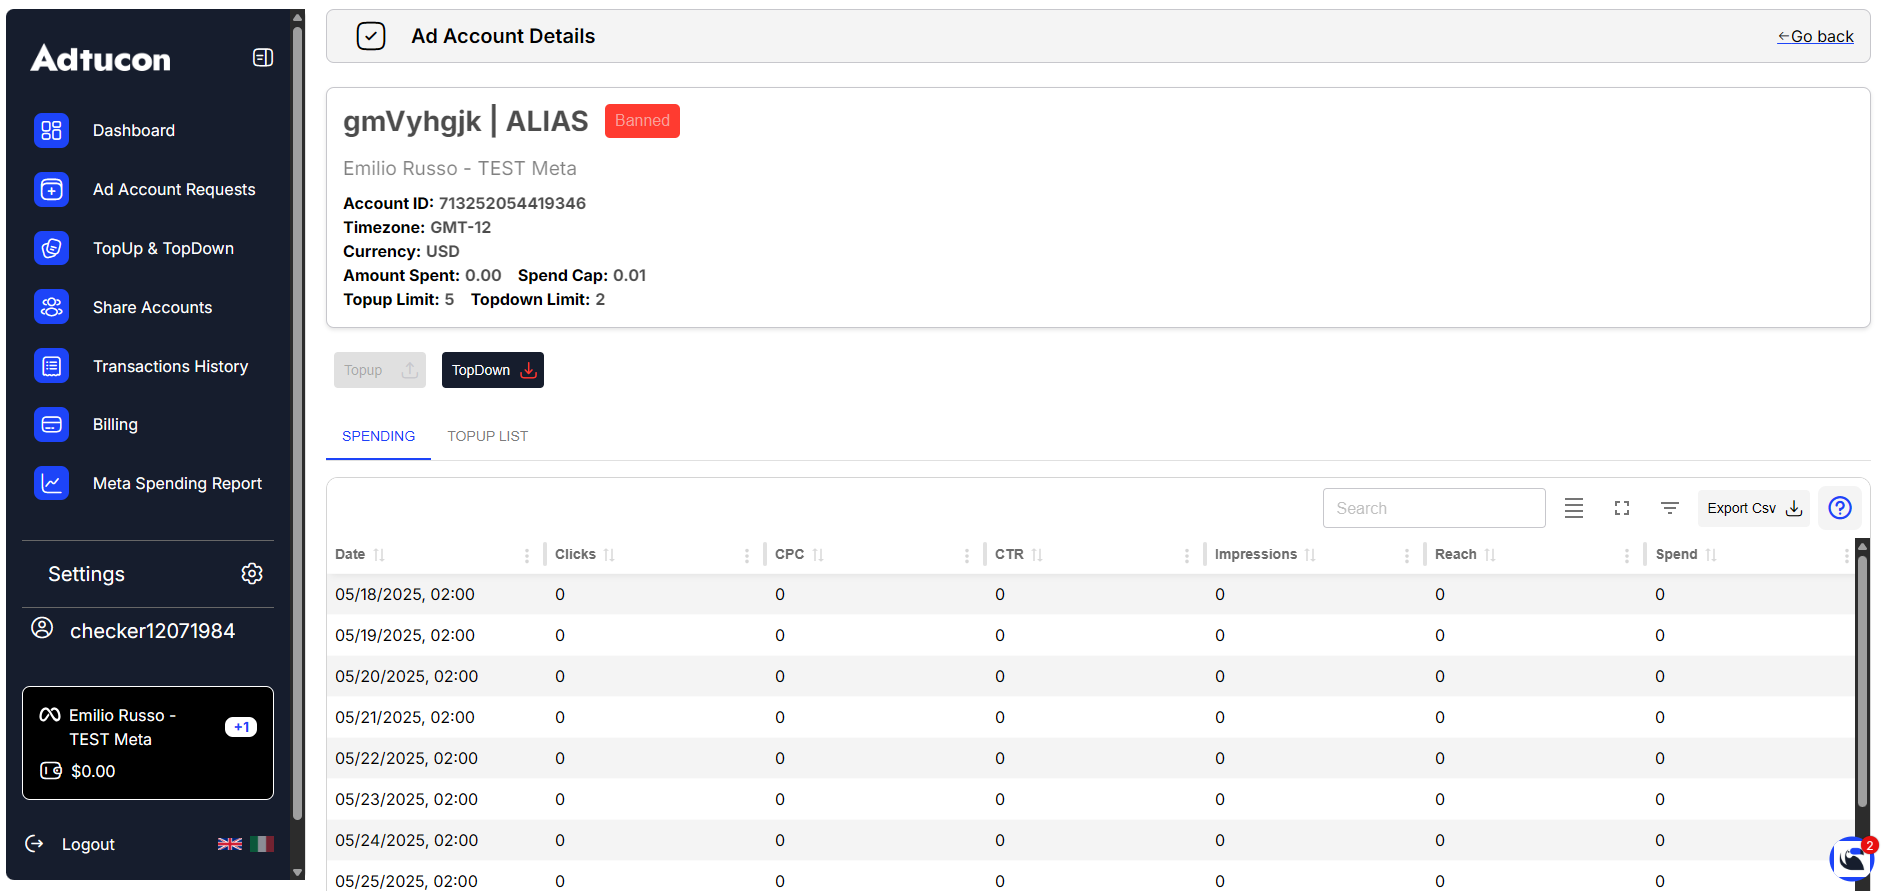
Task: Click the Meta logo in account card
Action: [50, 715]
